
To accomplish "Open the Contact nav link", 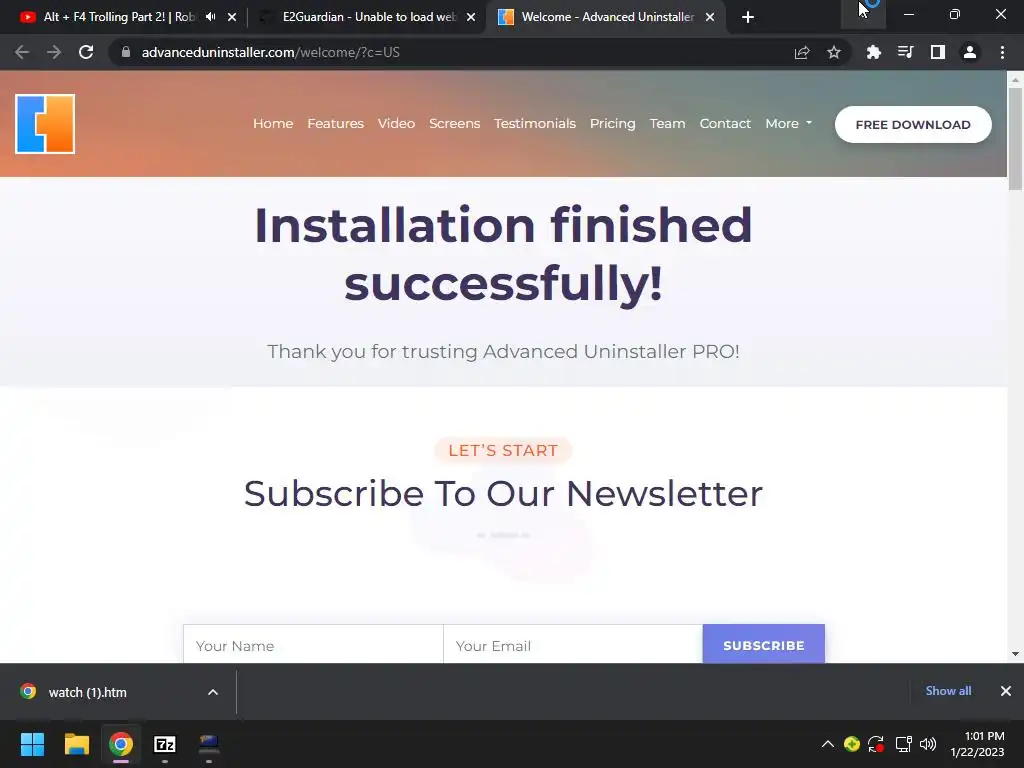I will [x=725, y=123].
